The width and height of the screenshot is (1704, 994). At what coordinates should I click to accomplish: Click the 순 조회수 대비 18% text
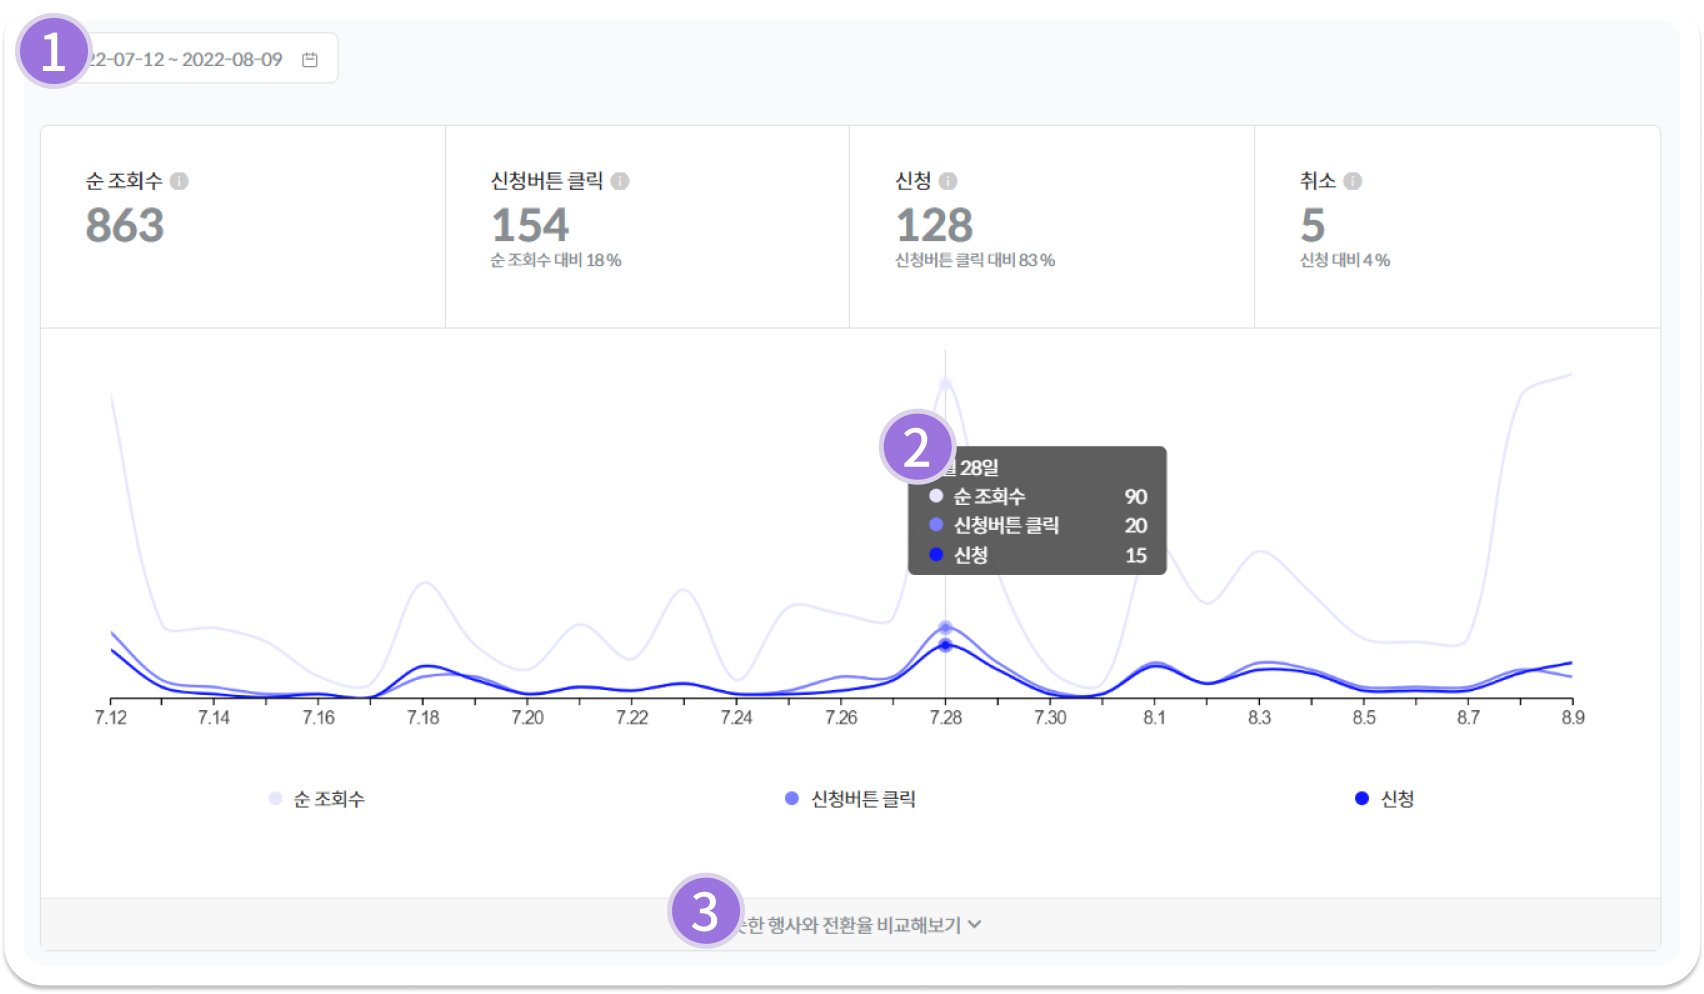coord(556,260)
